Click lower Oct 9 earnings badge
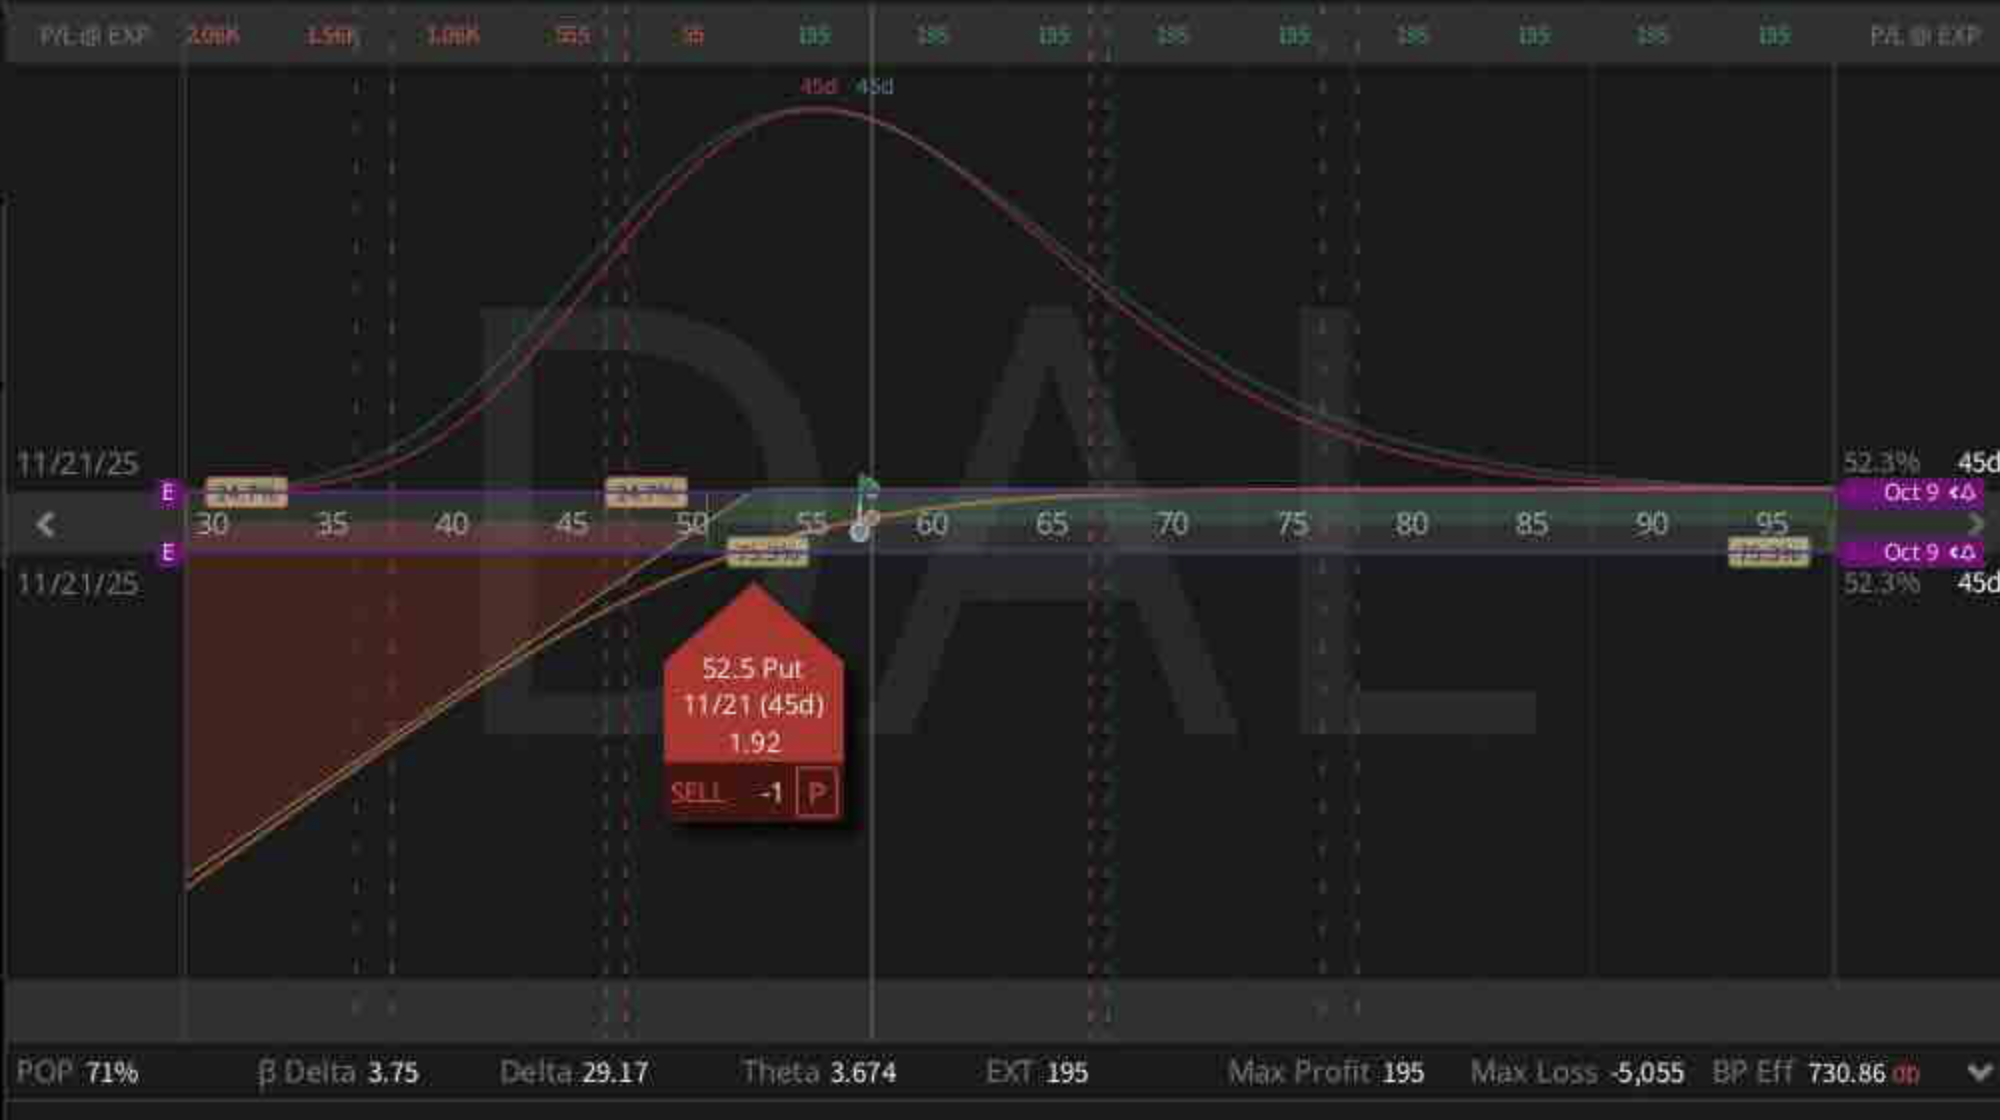2000x1120 pixels. coord(1912,553)
